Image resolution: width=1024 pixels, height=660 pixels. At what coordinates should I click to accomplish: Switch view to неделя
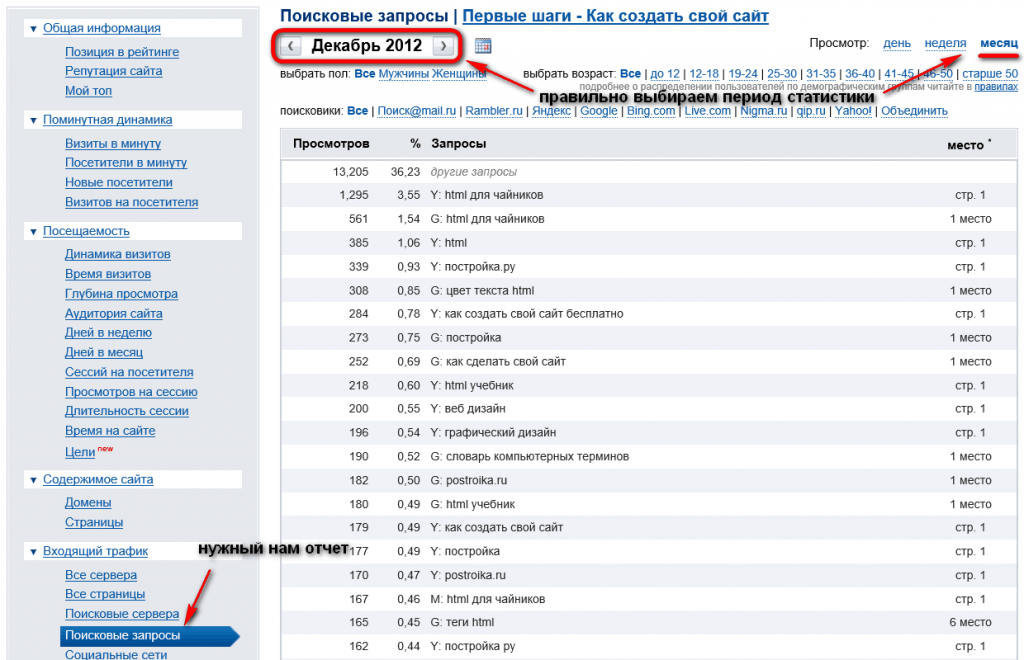(945, 43)
